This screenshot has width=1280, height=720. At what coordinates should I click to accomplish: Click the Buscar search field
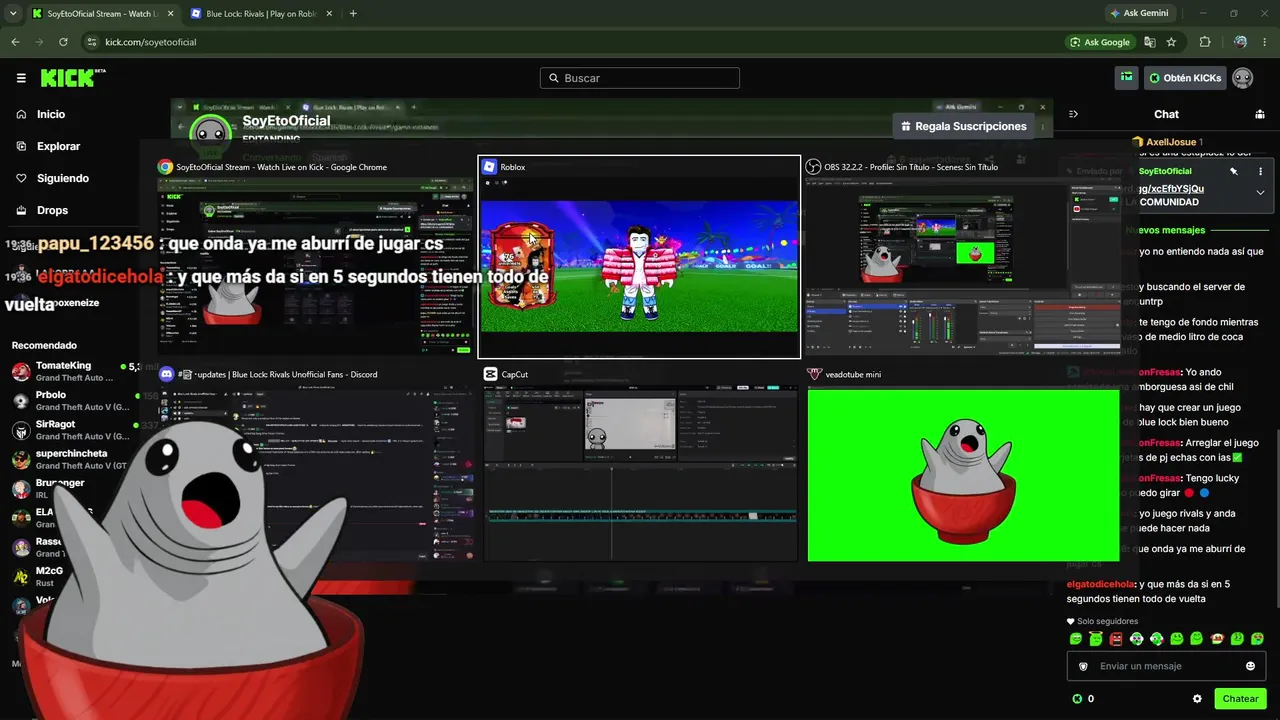click(640, 78)
